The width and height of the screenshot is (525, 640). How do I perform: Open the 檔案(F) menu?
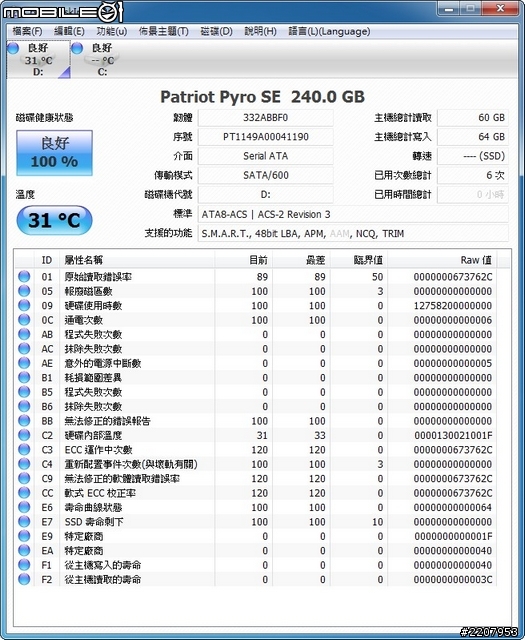click(27, 31)
